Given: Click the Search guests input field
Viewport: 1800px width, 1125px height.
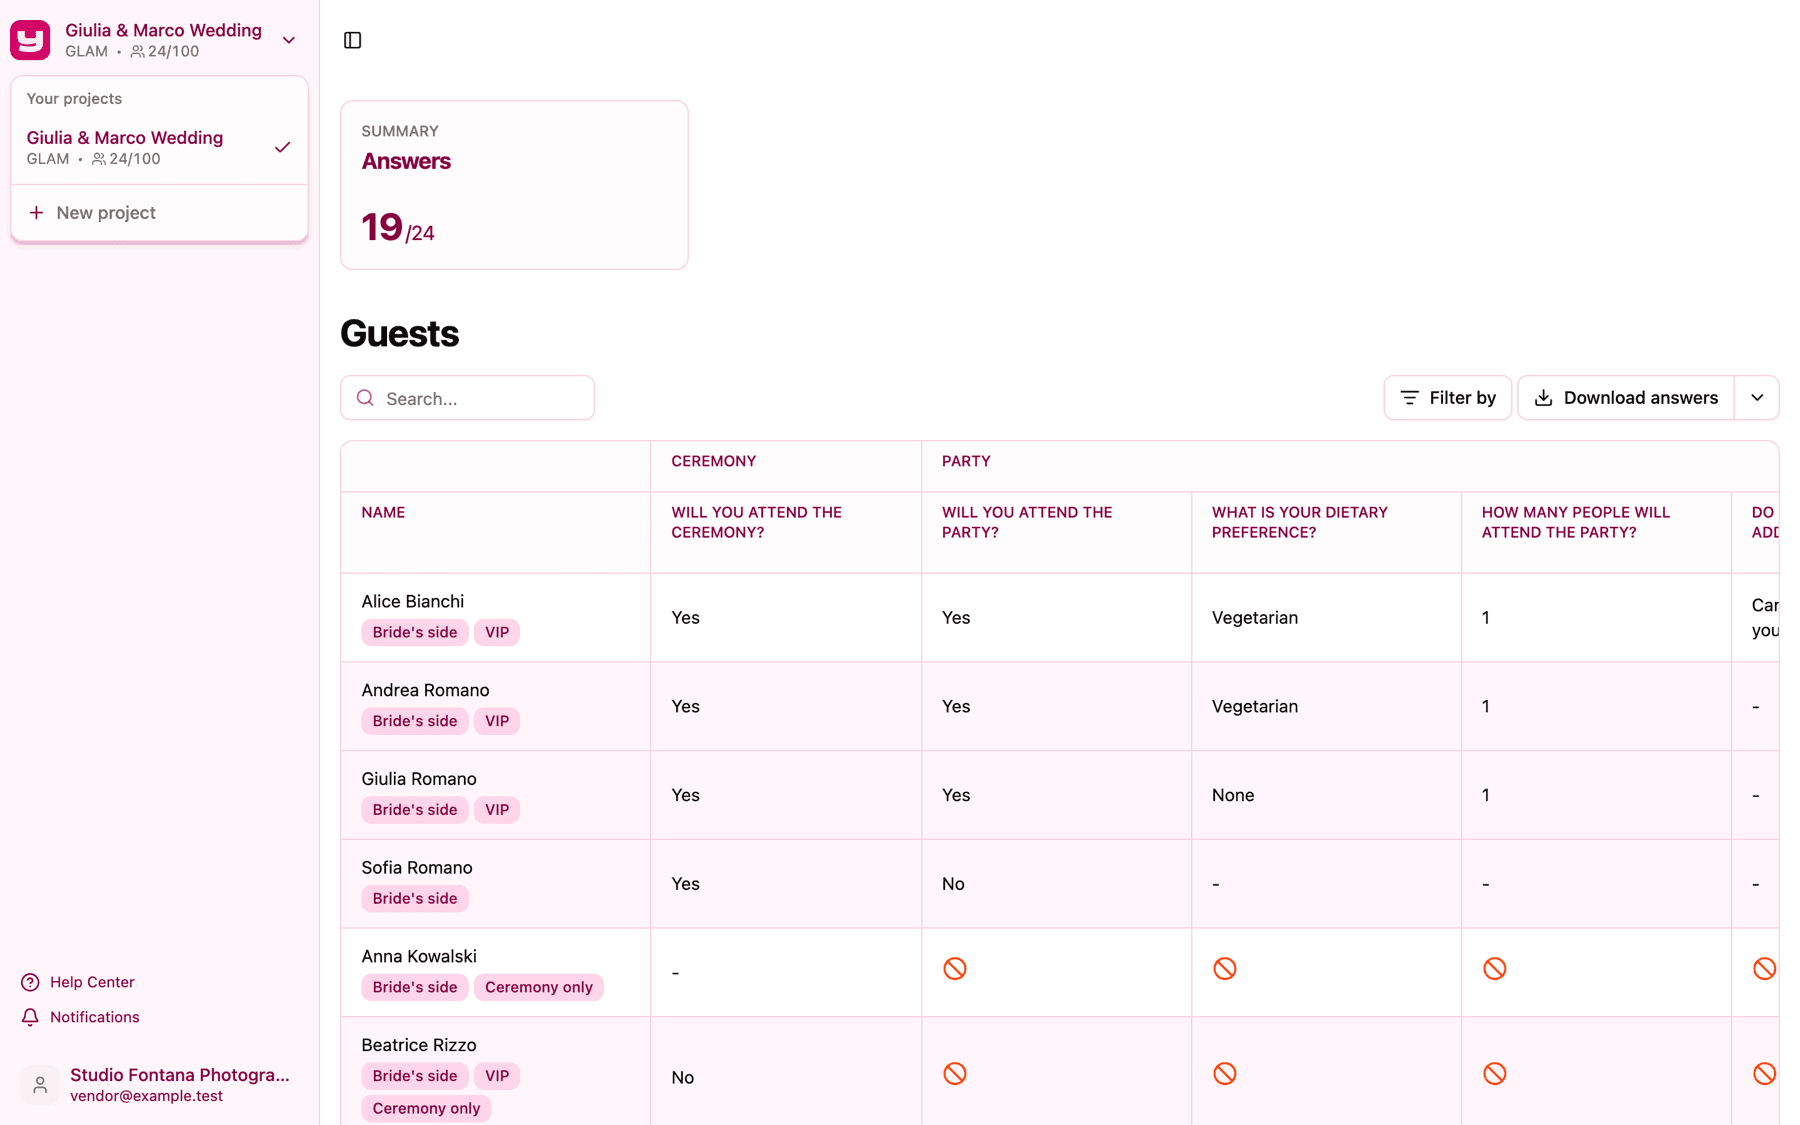Looking at the screenshot, I should click(467, 398).
